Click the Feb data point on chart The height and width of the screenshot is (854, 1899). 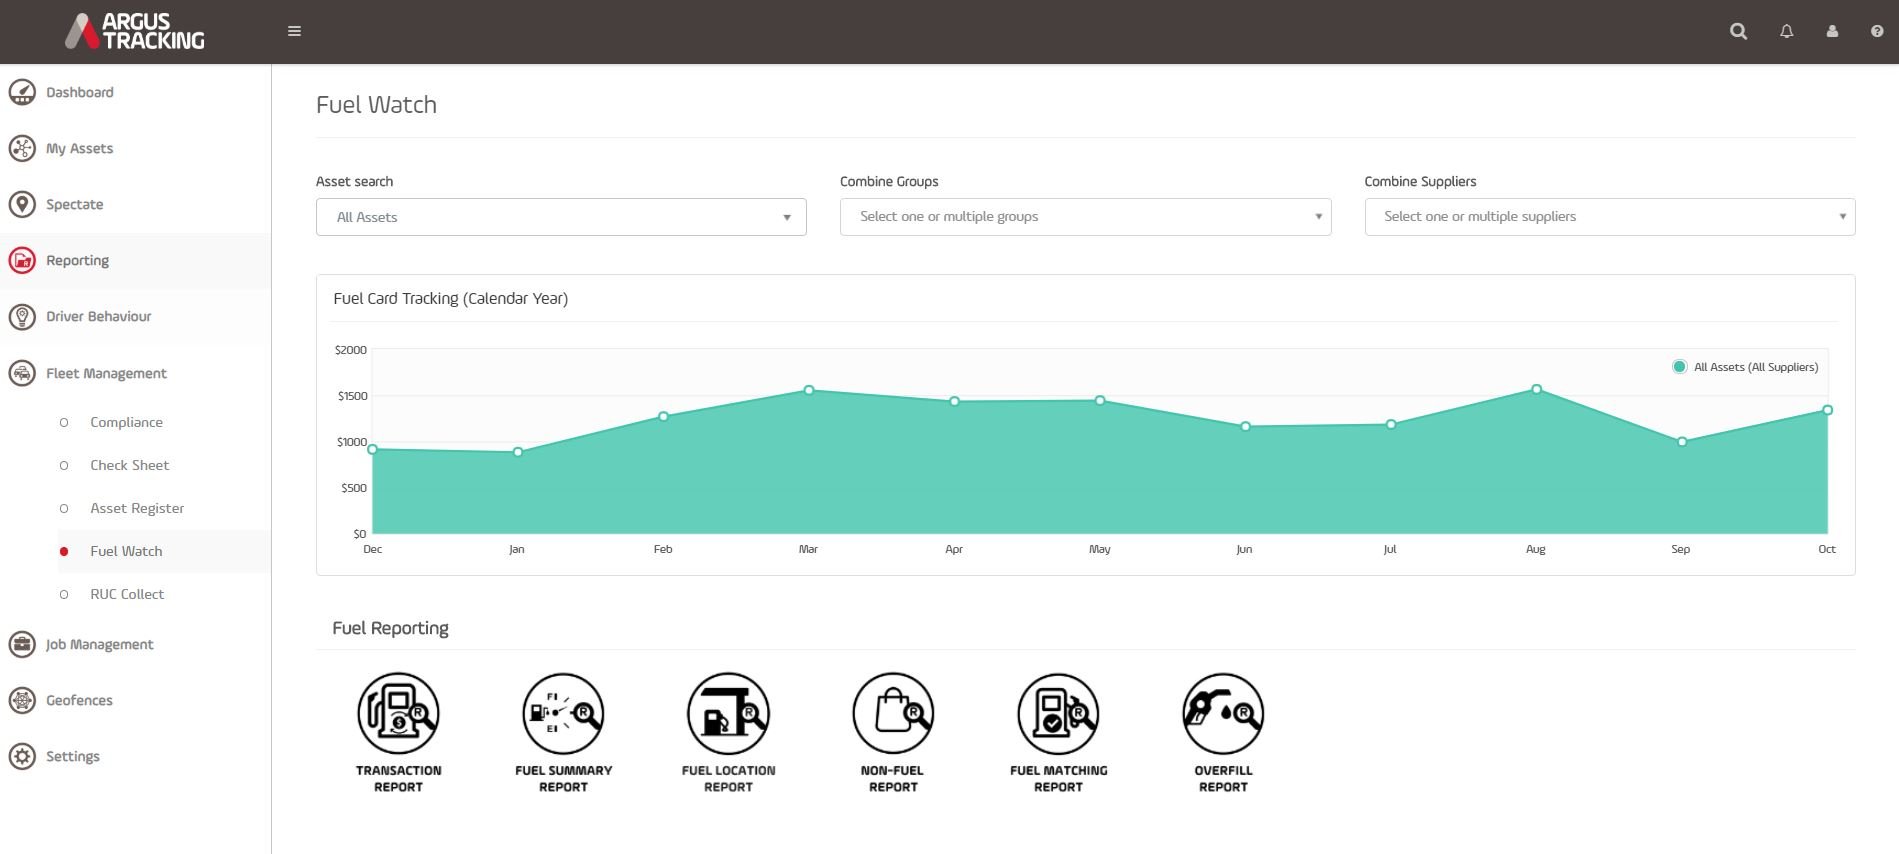(663, 416)
